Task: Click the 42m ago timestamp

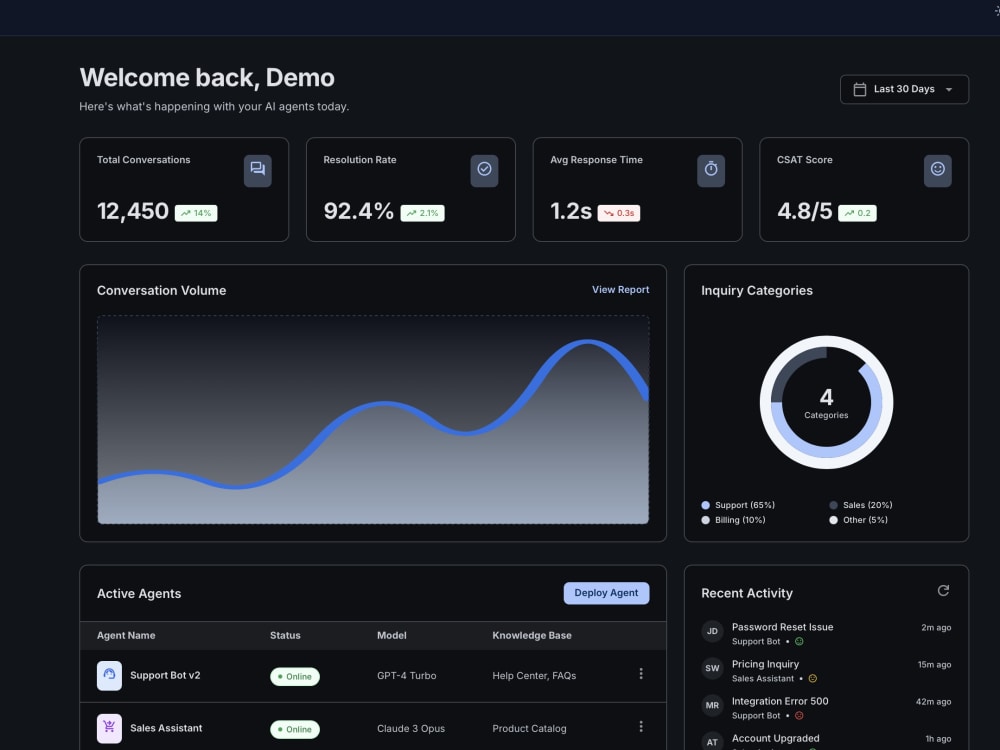Action: [x=934, y=702]
